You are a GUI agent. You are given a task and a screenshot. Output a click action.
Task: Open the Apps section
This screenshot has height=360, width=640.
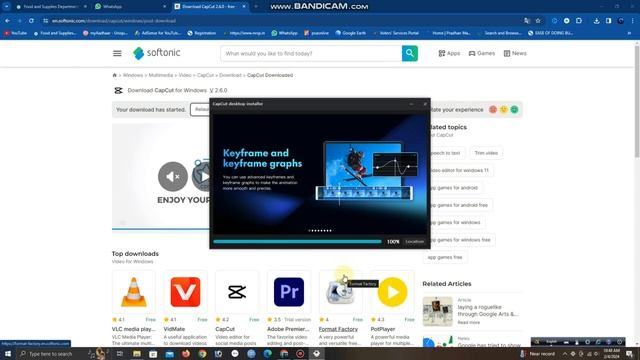click(x=449, y=53)
